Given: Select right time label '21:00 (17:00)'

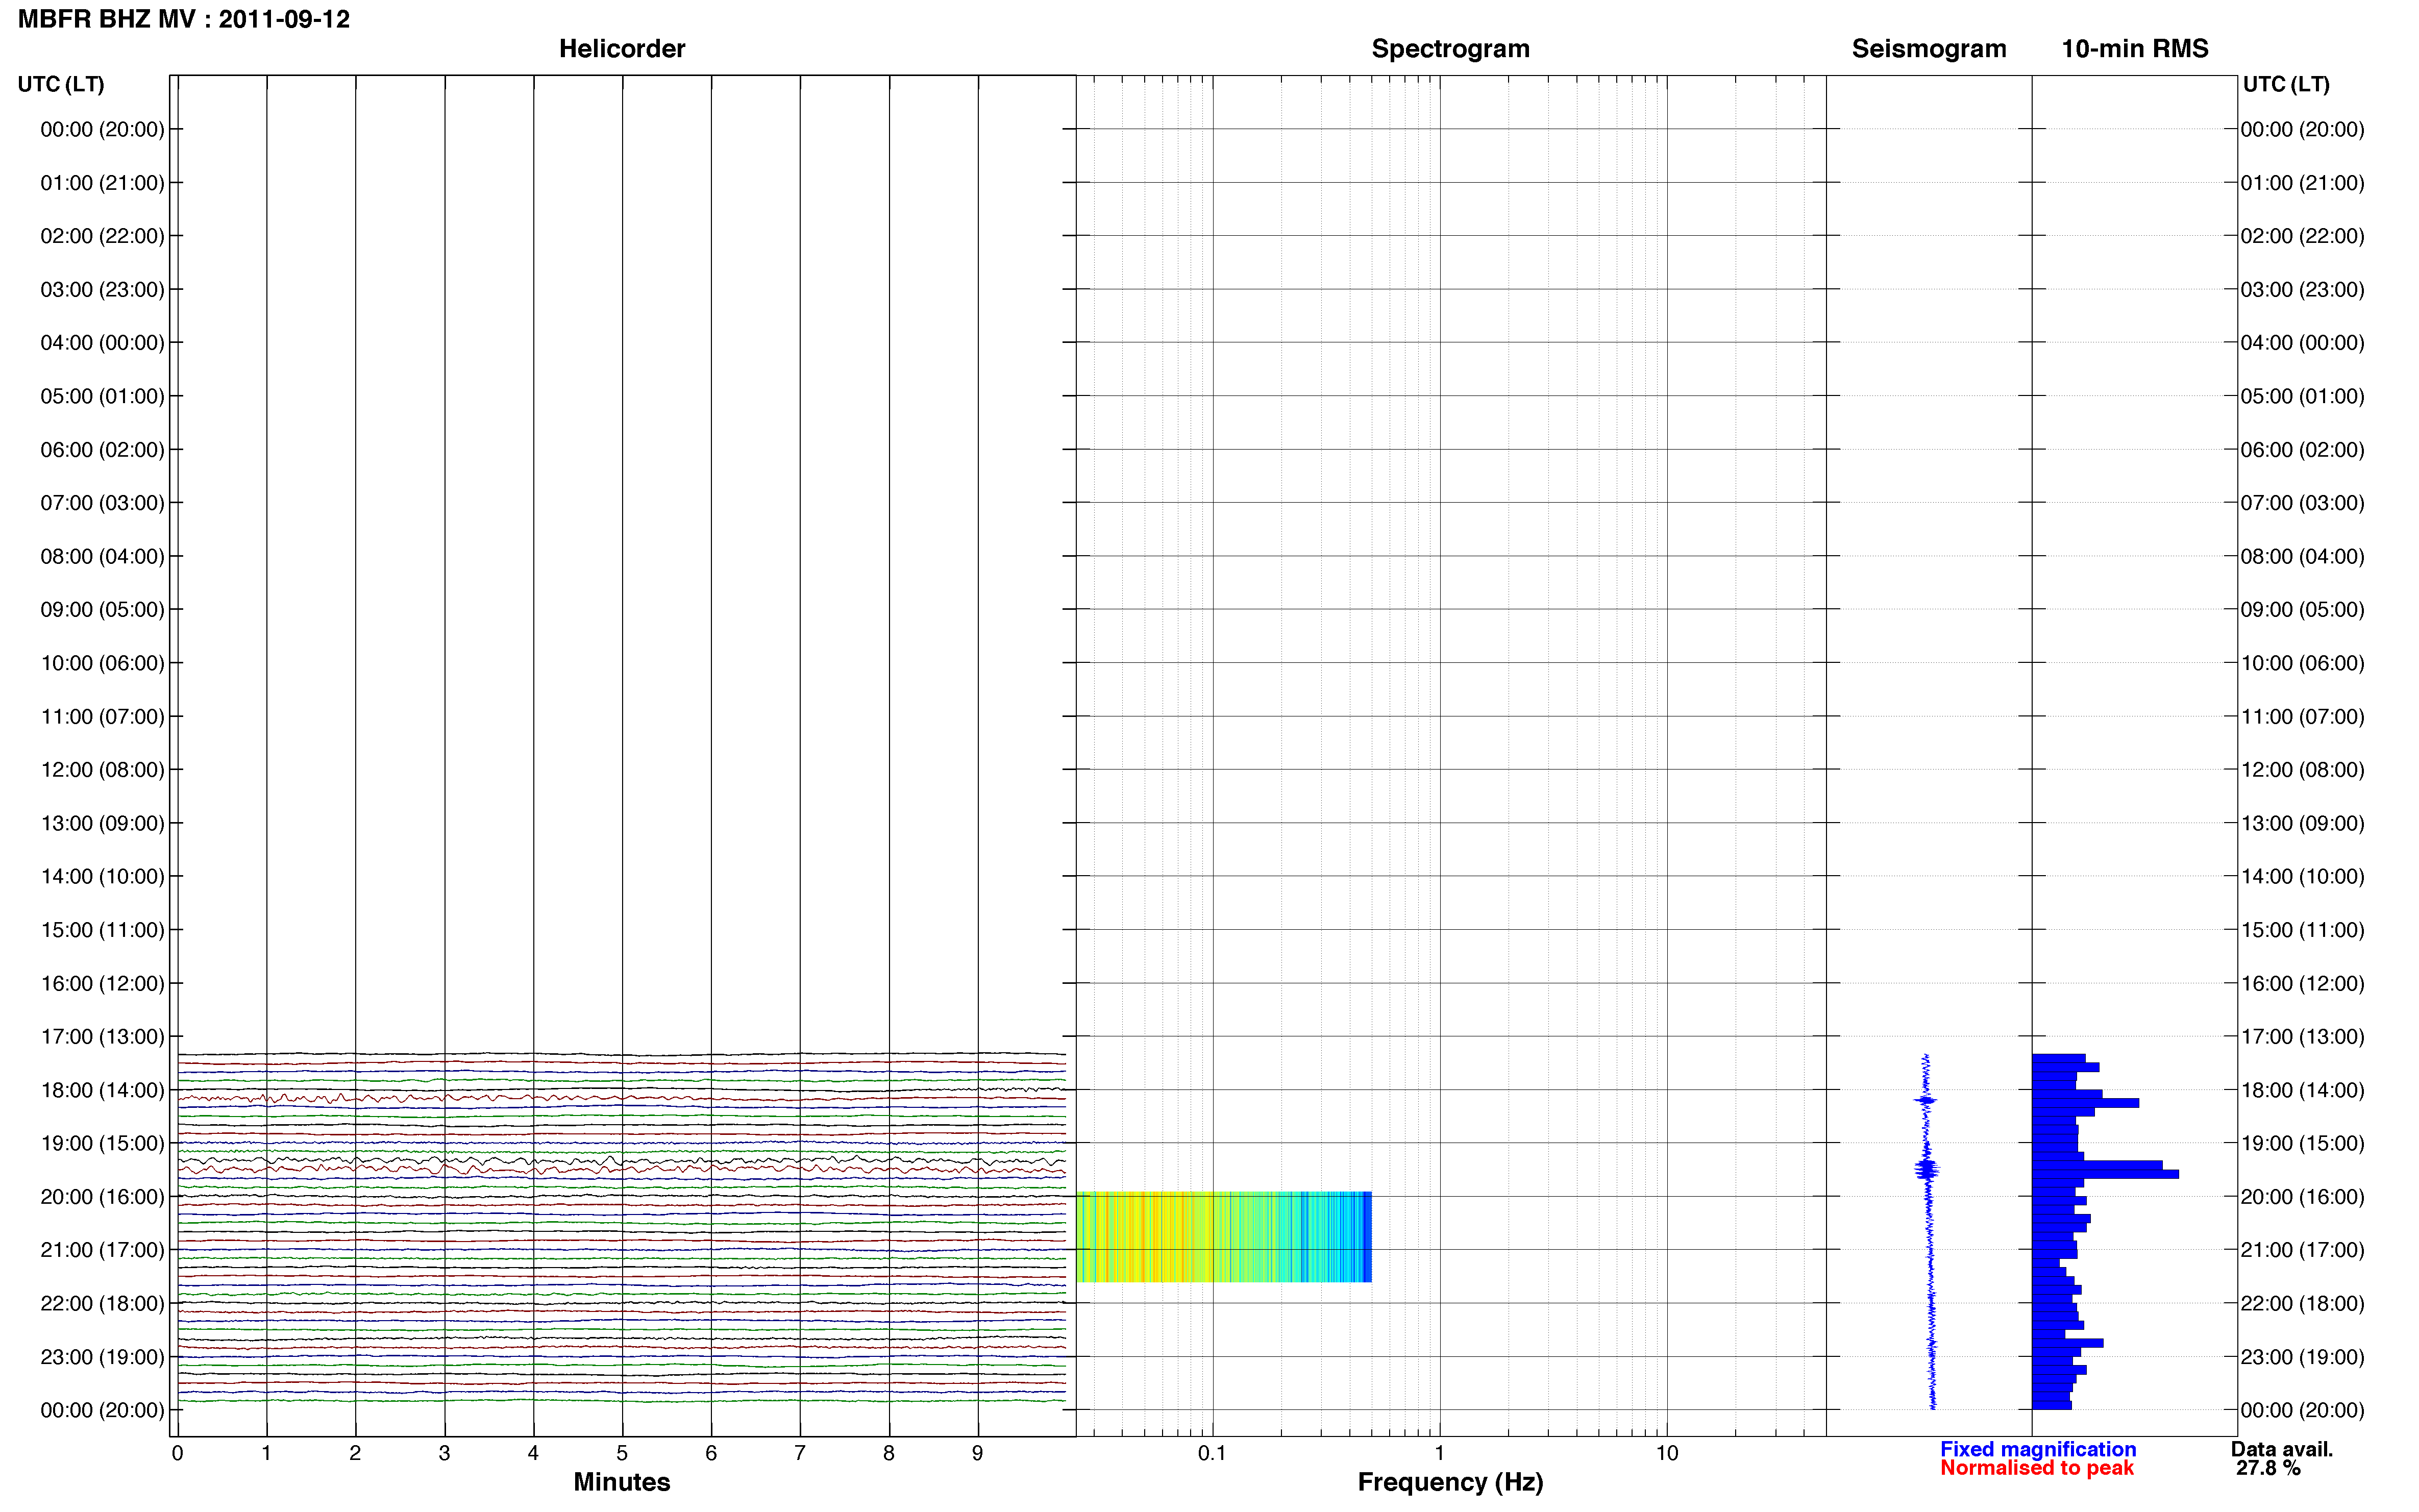Looking at the screenshot, I should point(2302,1250).
